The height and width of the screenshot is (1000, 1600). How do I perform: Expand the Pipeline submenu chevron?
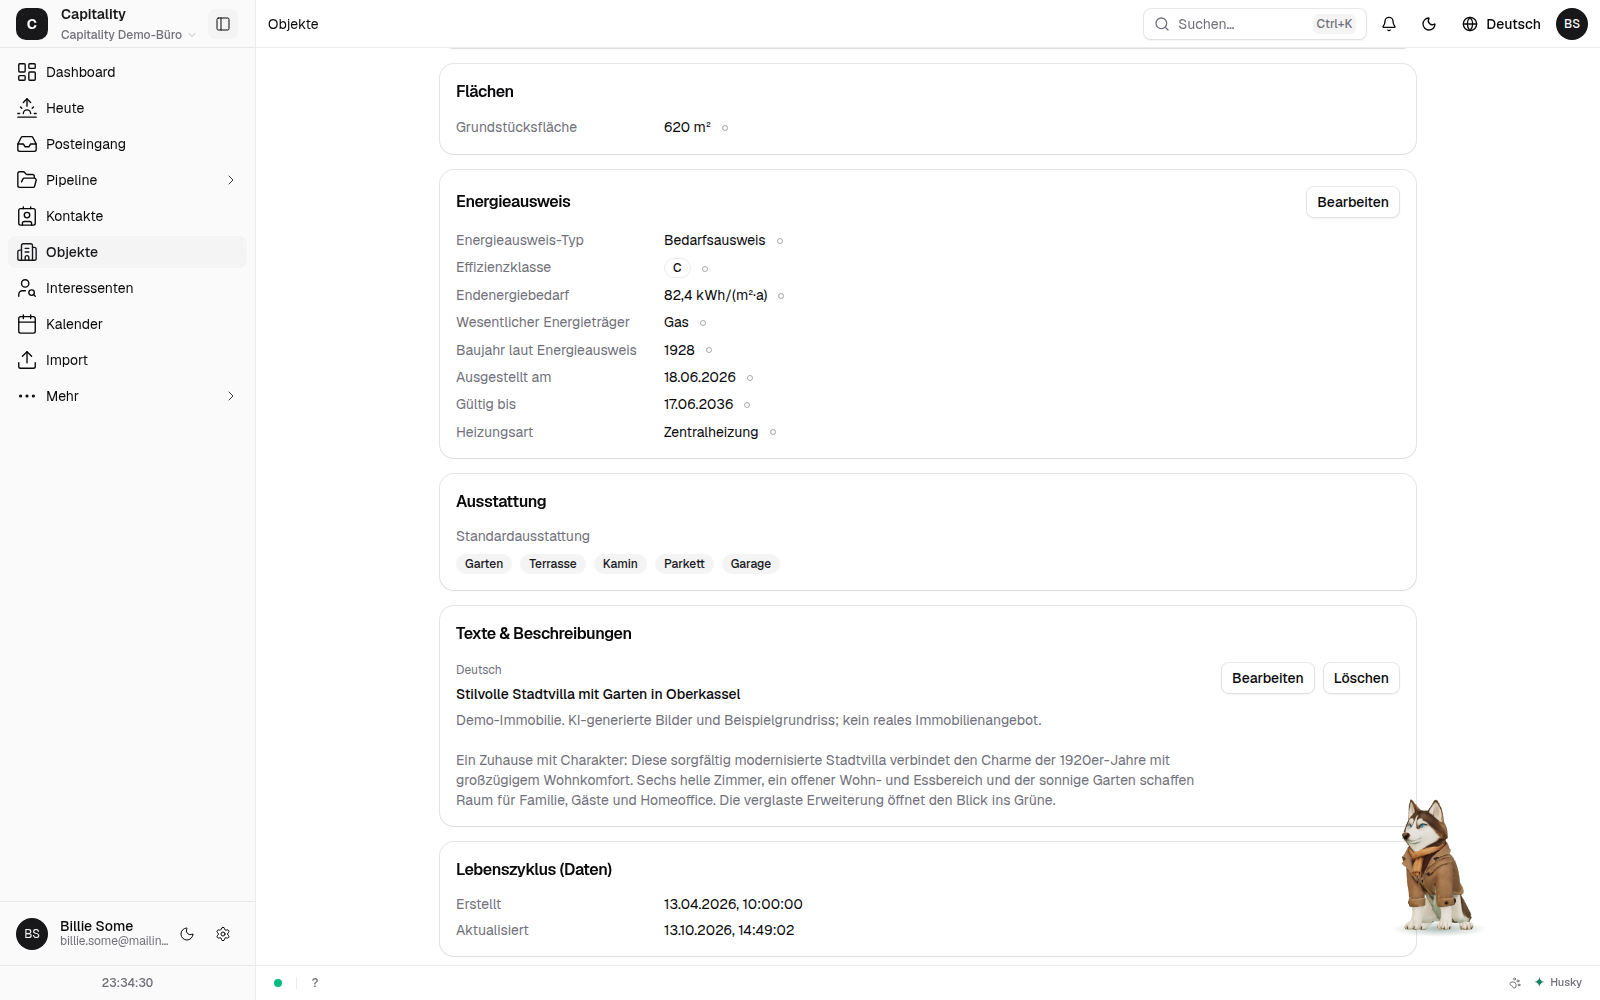tap(231, 180)
